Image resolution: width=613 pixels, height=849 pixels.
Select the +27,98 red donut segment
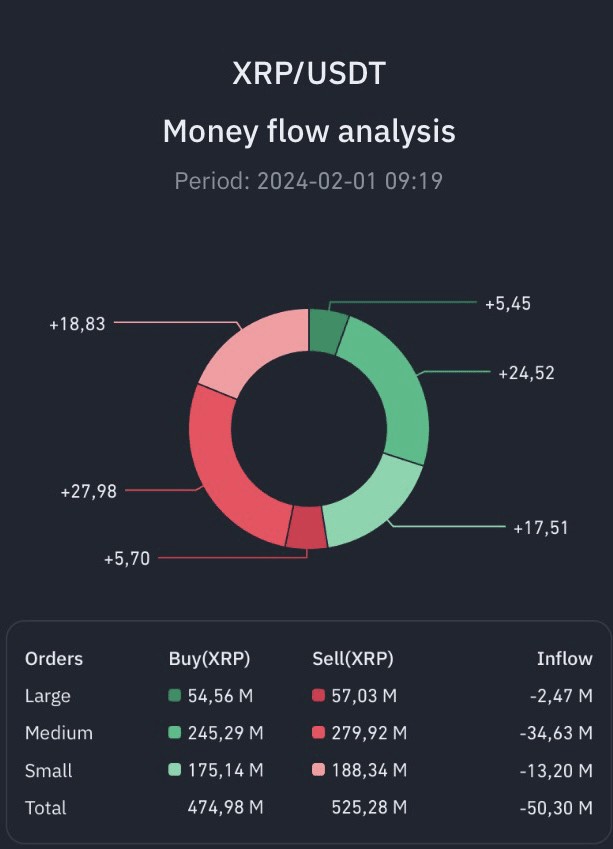coord(218,462)
